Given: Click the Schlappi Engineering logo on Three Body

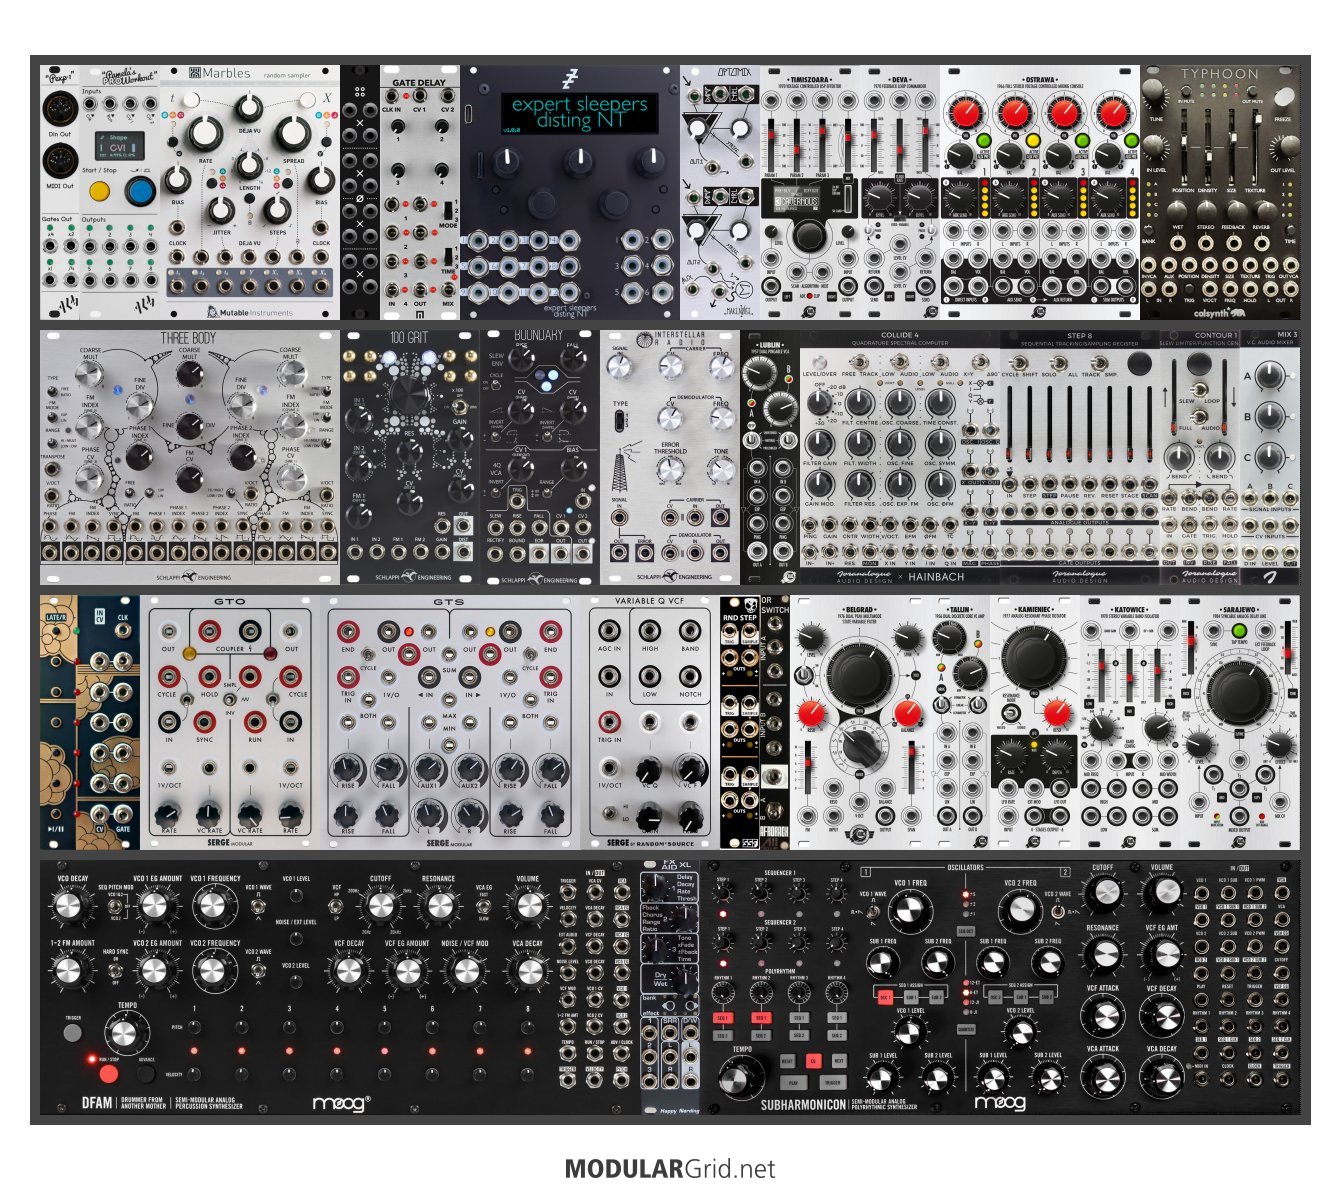Looking at the screenshot, I should tap(193, 577).
